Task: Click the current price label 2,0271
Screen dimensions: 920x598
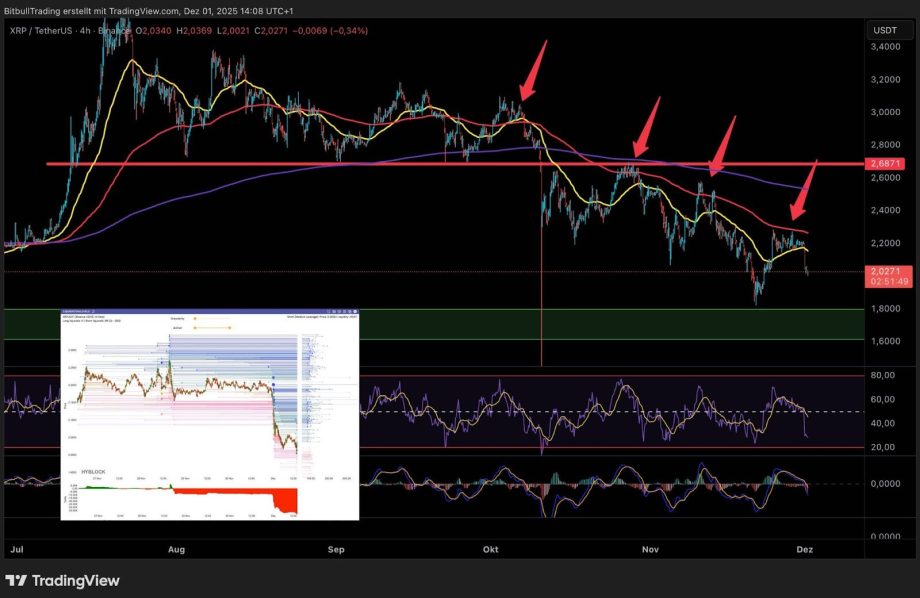Action: [x=884, y=270]
